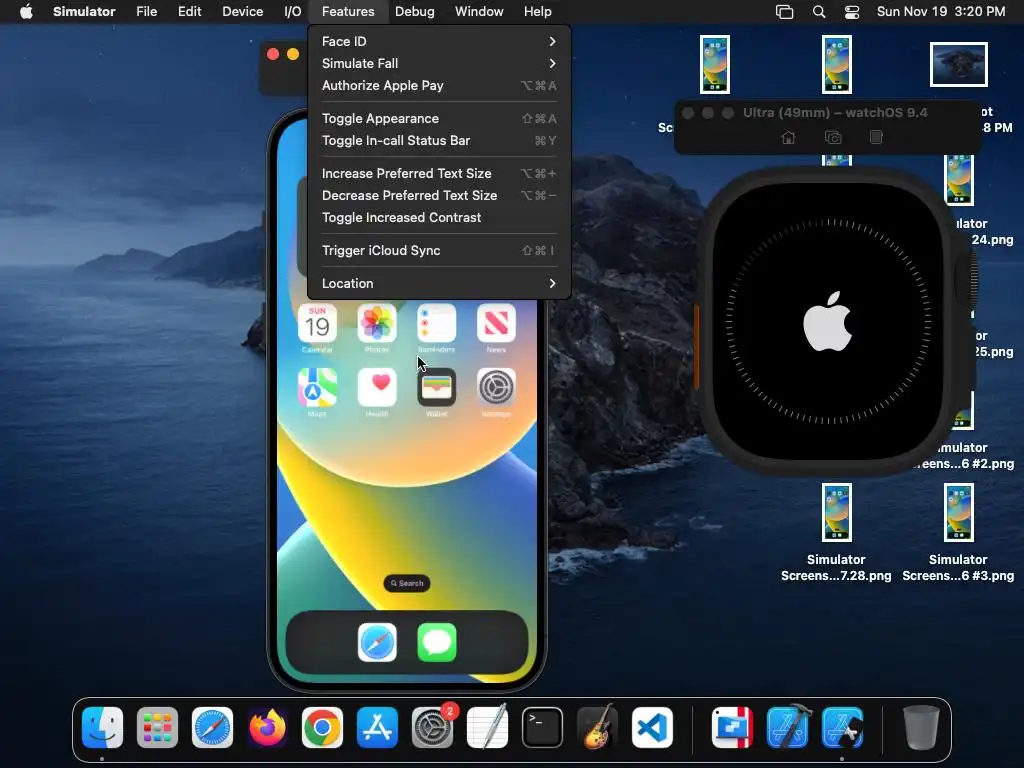Click the screenshot camera icon in watch simulator toolbar
This screenshot has width=1024, height=768.
(x=833, y=137)
